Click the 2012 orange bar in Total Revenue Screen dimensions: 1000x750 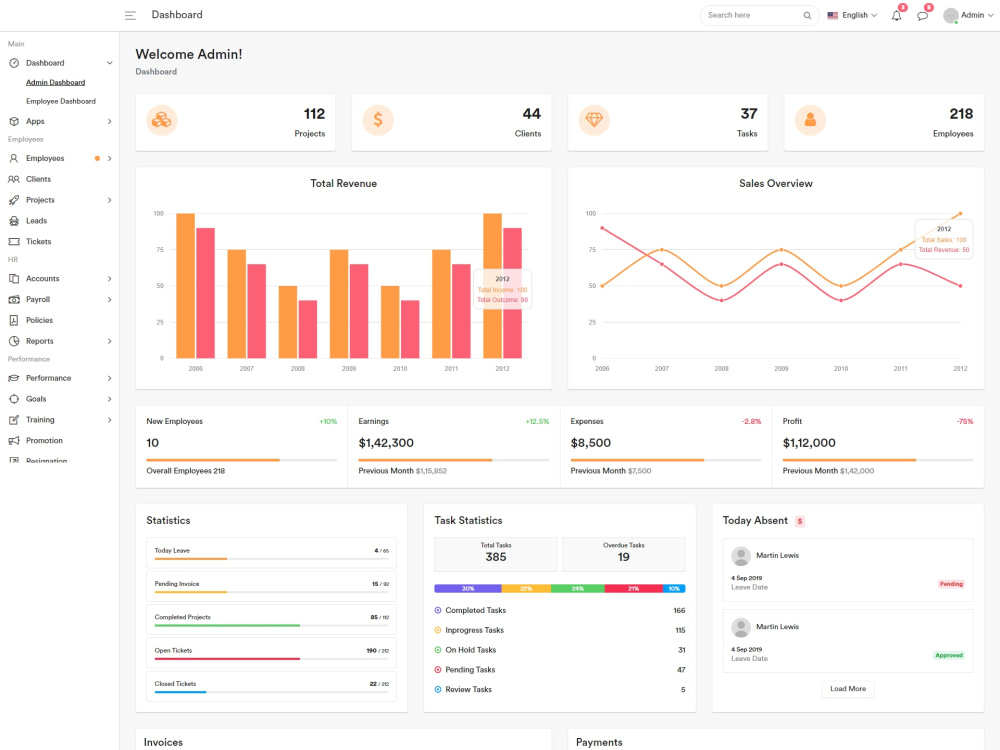(492, 286)
